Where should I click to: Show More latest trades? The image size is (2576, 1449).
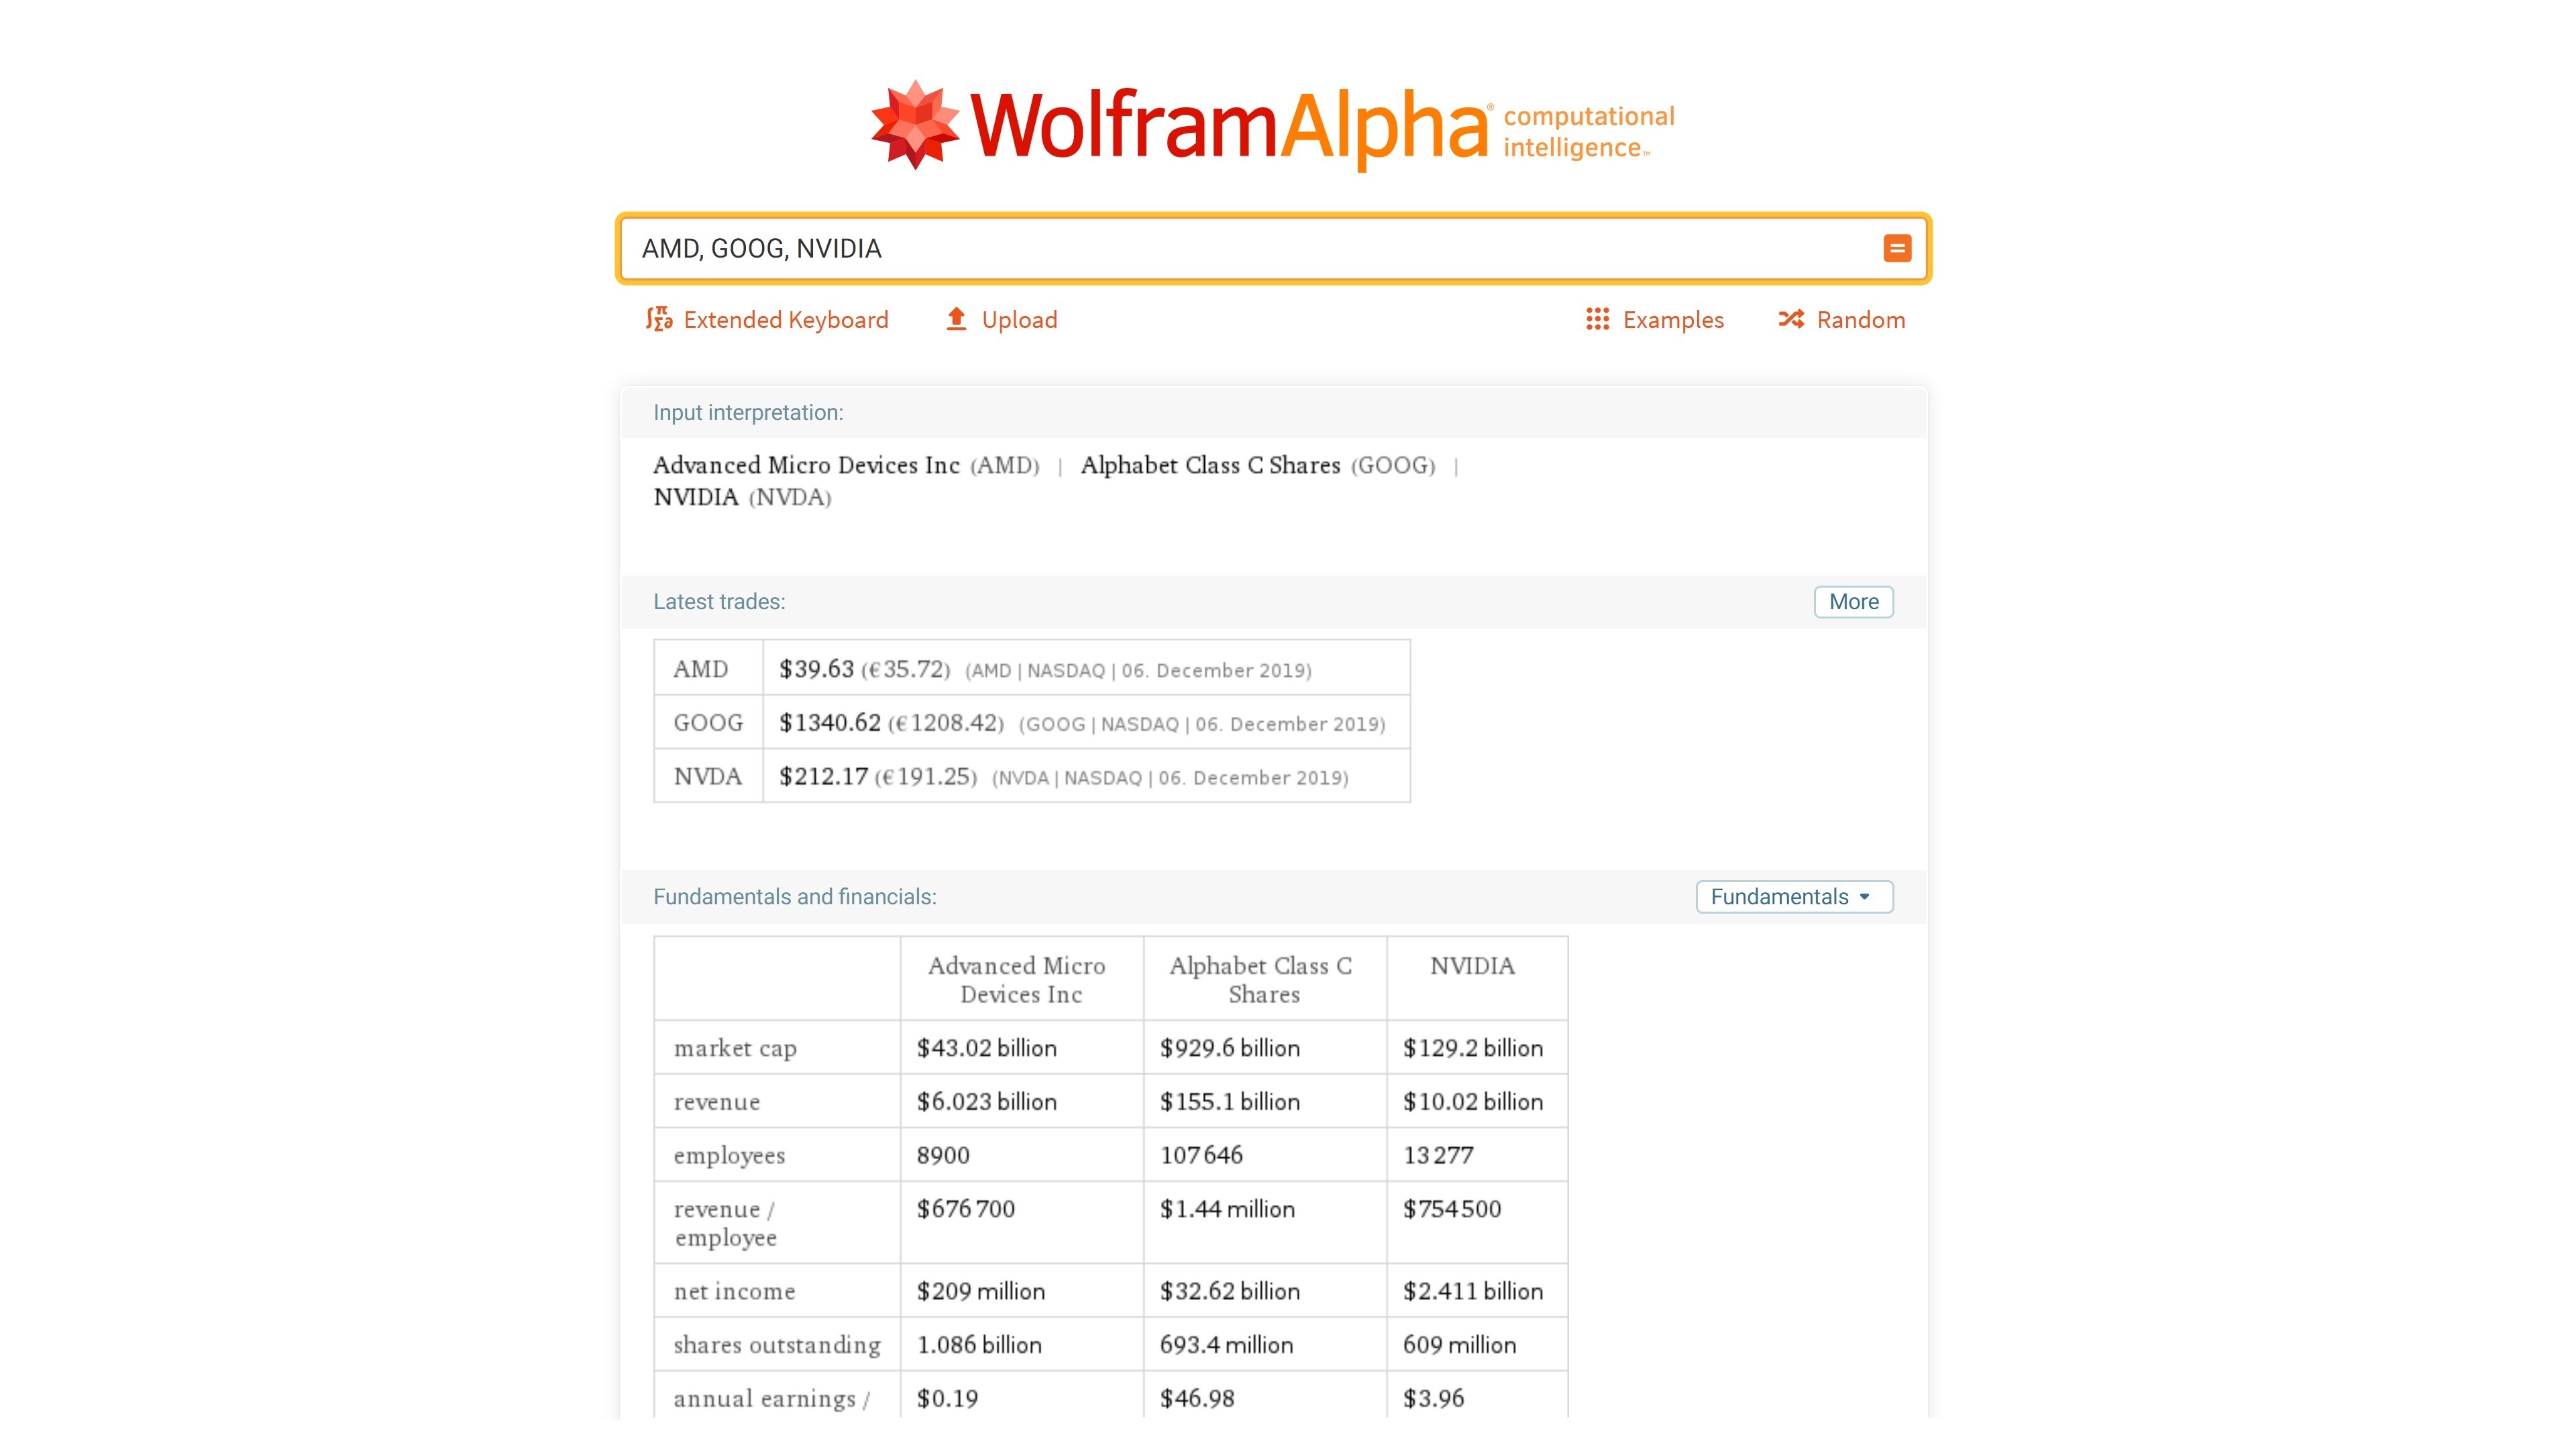(1853, 601)
